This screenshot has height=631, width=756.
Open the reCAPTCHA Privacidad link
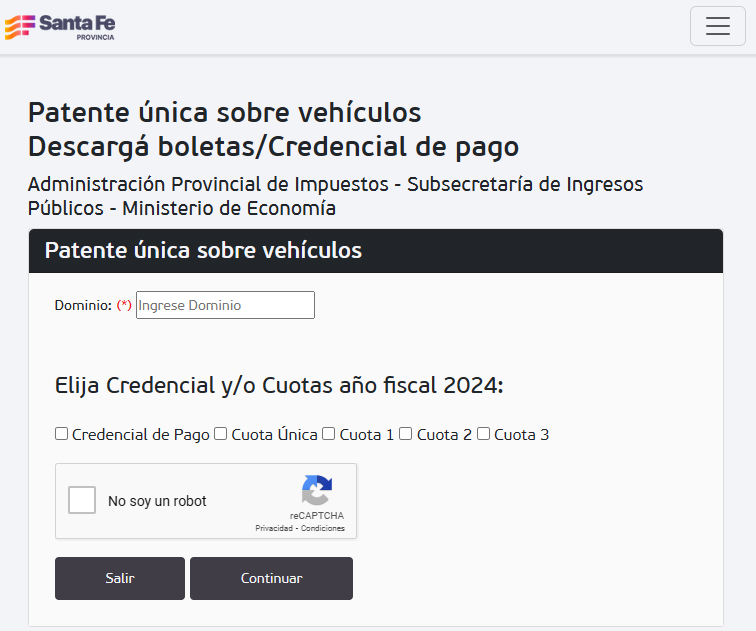point(274,528)
